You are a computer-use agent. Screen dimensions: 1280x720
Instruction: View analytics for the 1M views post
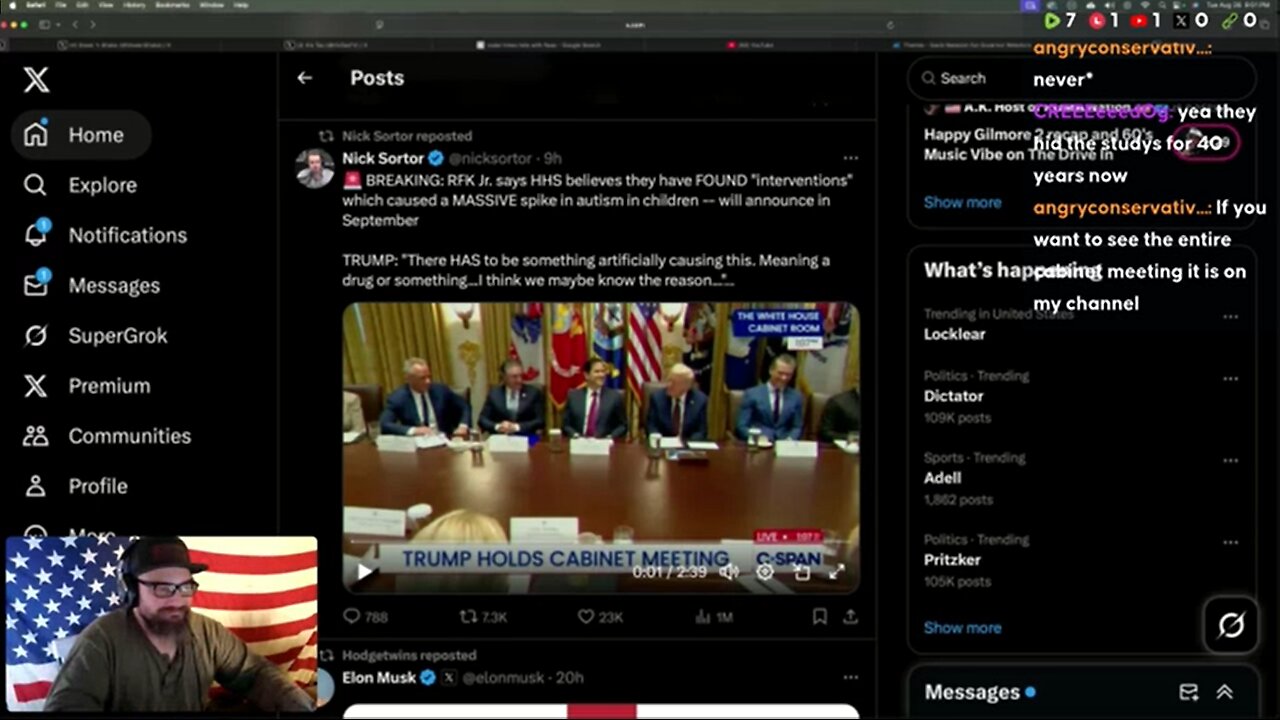pos(713,617)
